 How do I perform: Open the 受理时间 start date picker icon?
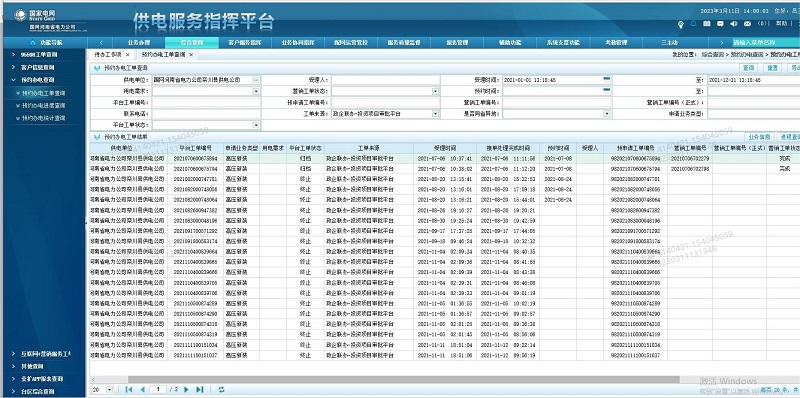[x=606, y=79]
